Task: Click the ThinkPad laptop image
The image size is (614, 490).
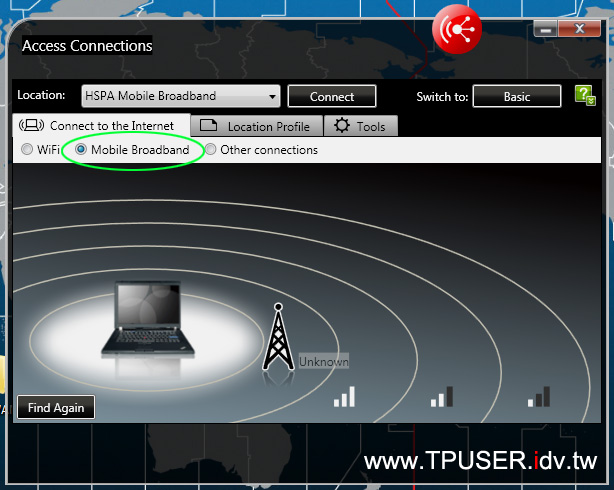Action: [x=148, y=318]
